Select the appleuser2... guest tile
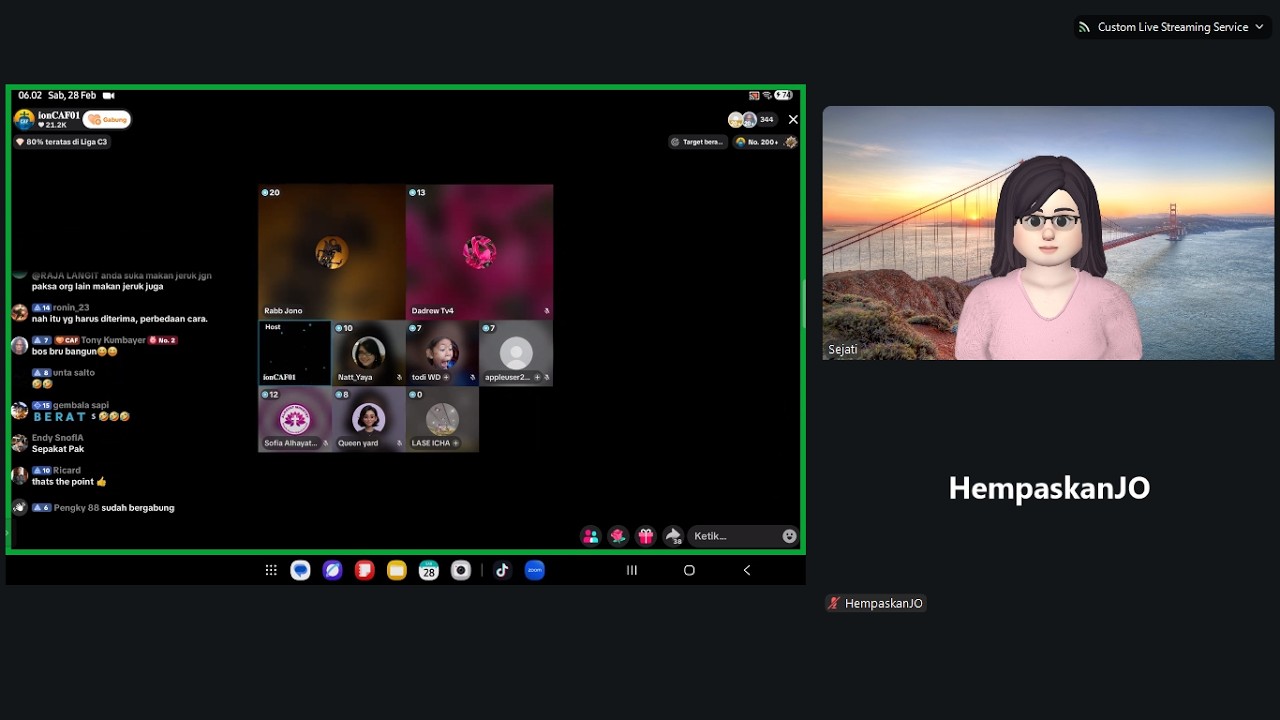1280x720 pixels. click(516, 353)
